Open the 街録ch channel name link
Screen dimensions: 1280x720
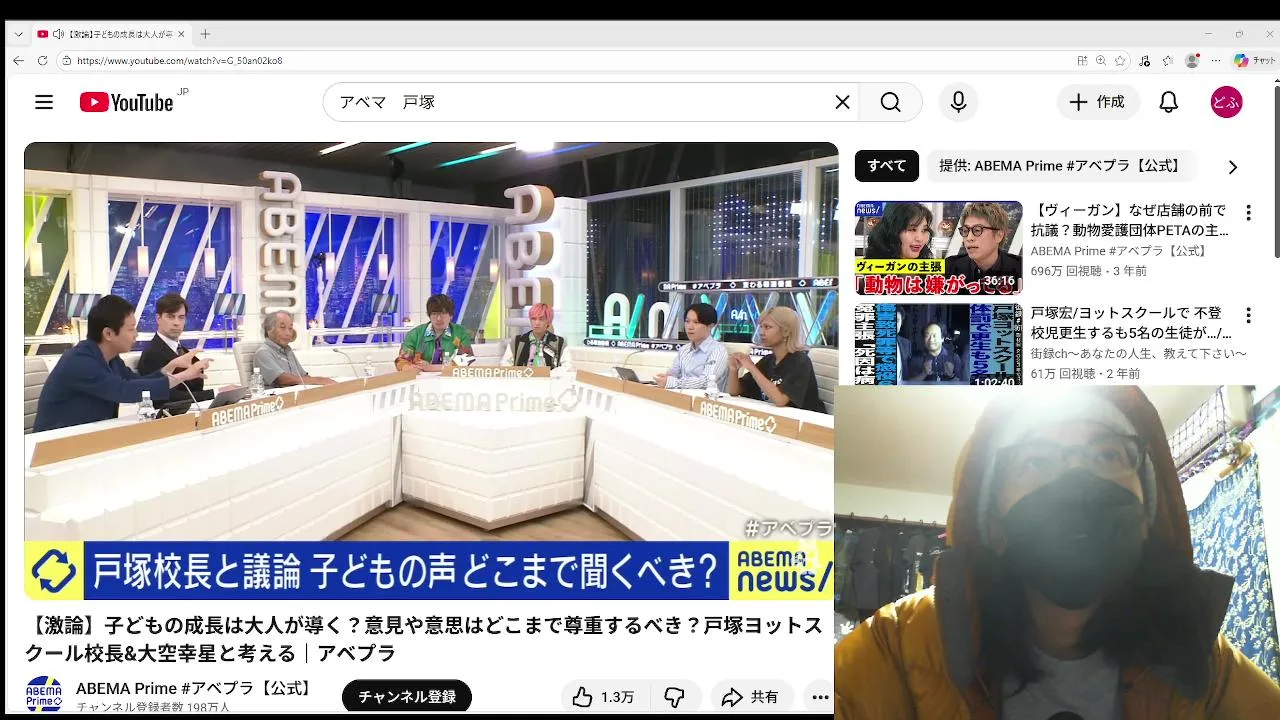1139,354
